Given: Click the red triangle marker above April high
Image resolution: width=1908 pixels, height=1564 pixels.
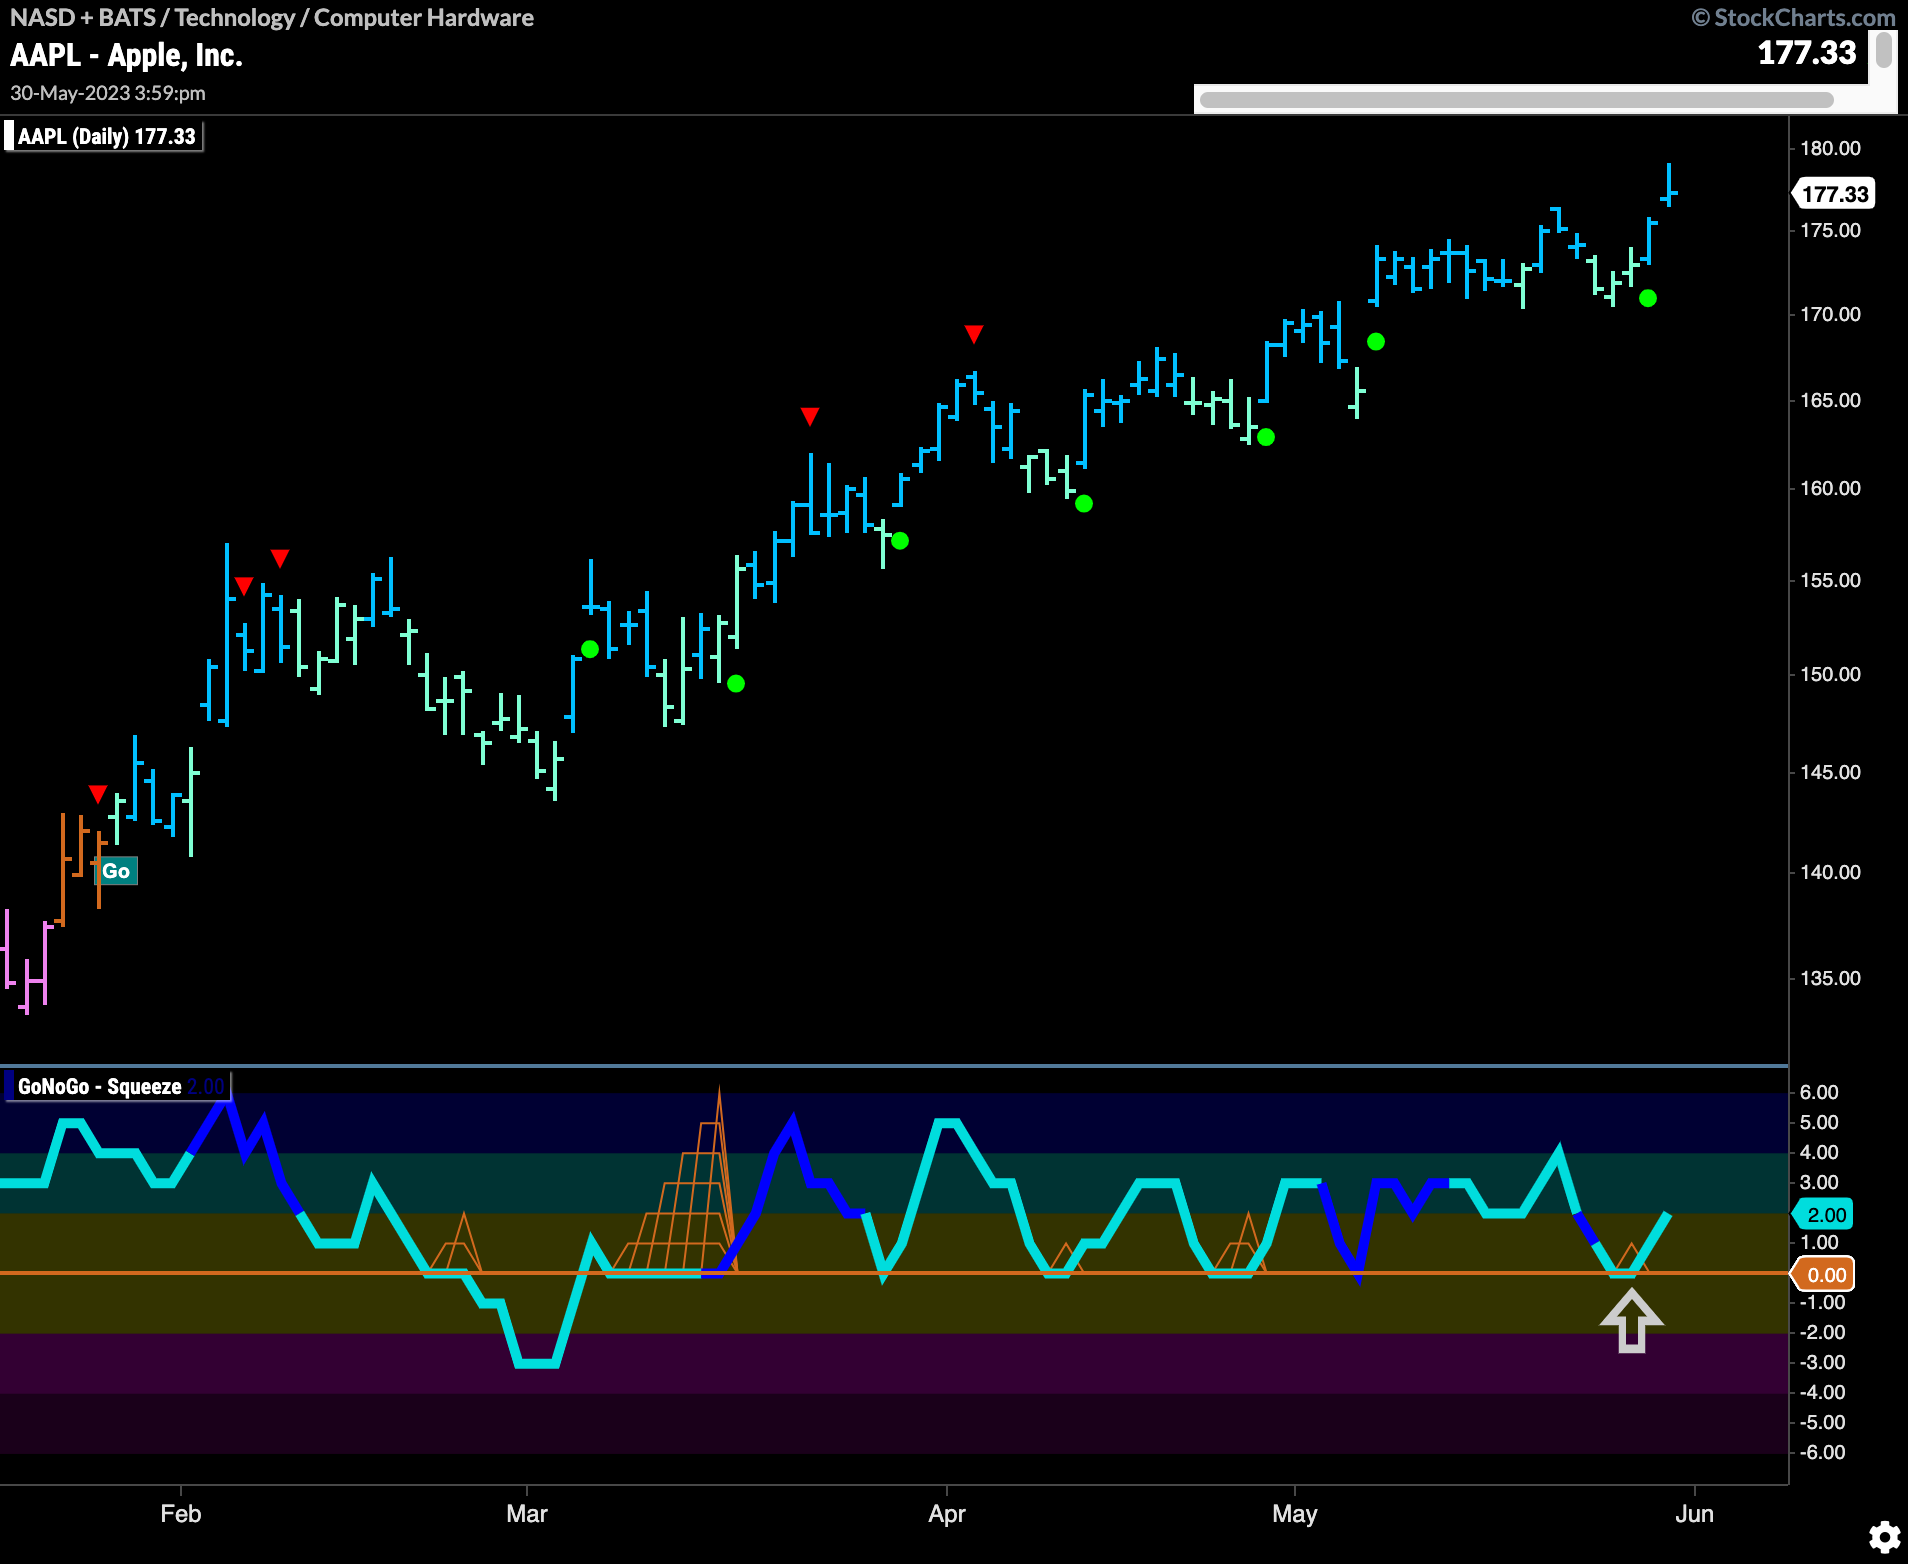Looking at the screenshot, I should (974, 333).
